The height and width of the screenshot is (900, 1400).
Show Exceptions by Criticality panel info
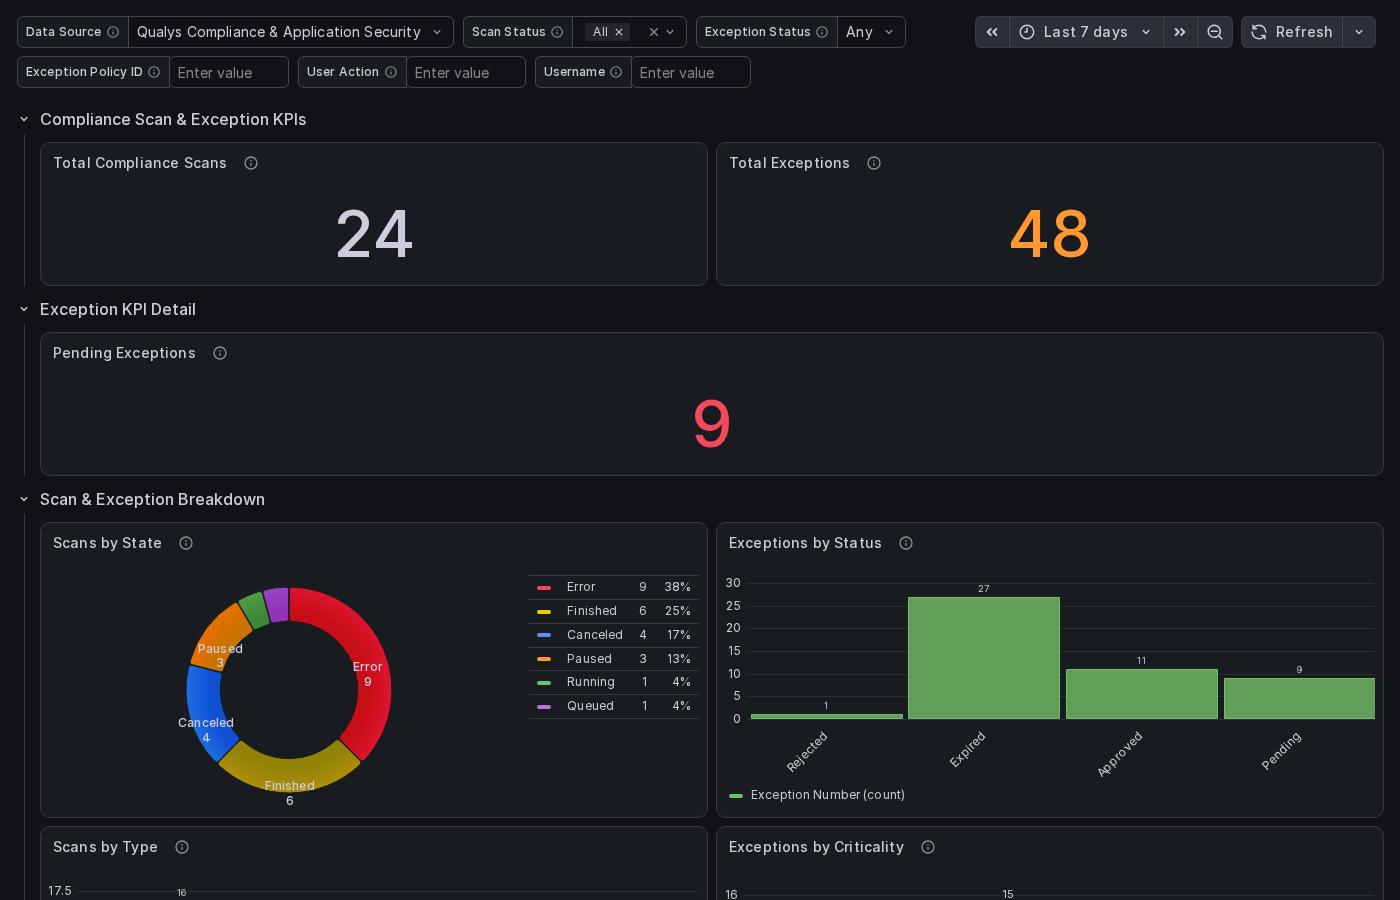928,847
